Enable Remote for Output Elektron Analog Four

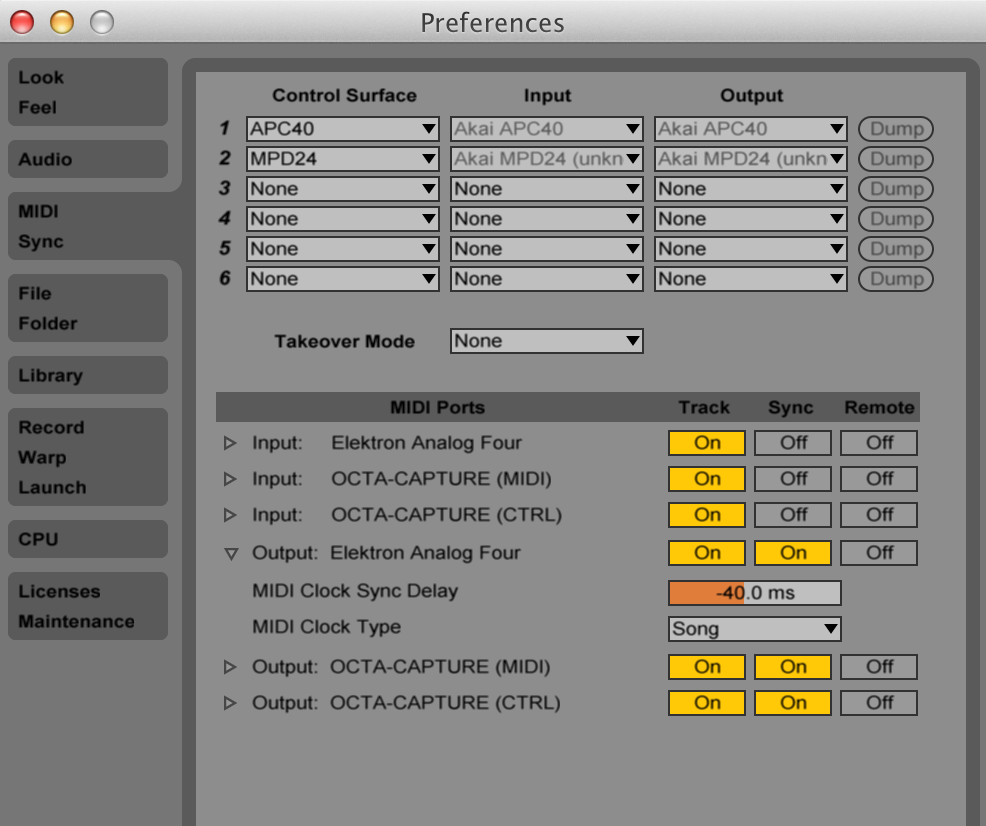coord(879,553)
